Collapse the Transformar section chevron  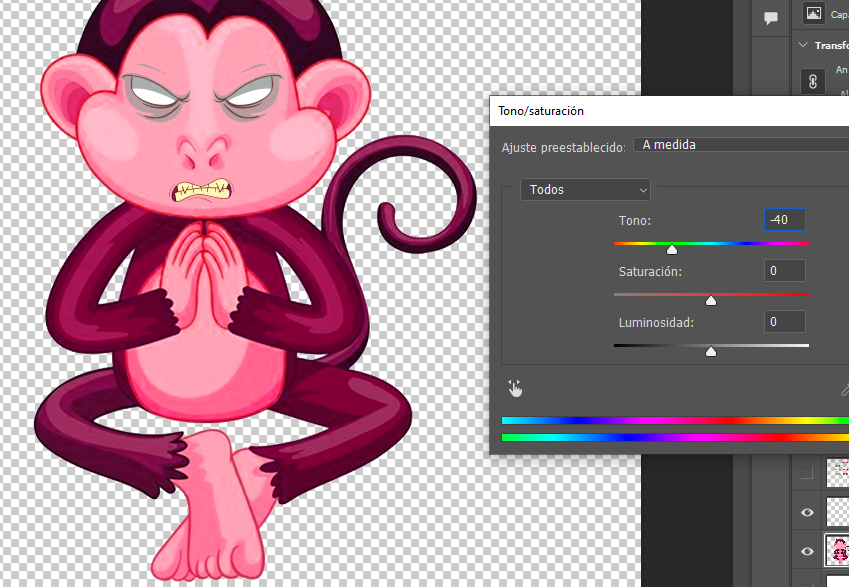click(803, 45)
